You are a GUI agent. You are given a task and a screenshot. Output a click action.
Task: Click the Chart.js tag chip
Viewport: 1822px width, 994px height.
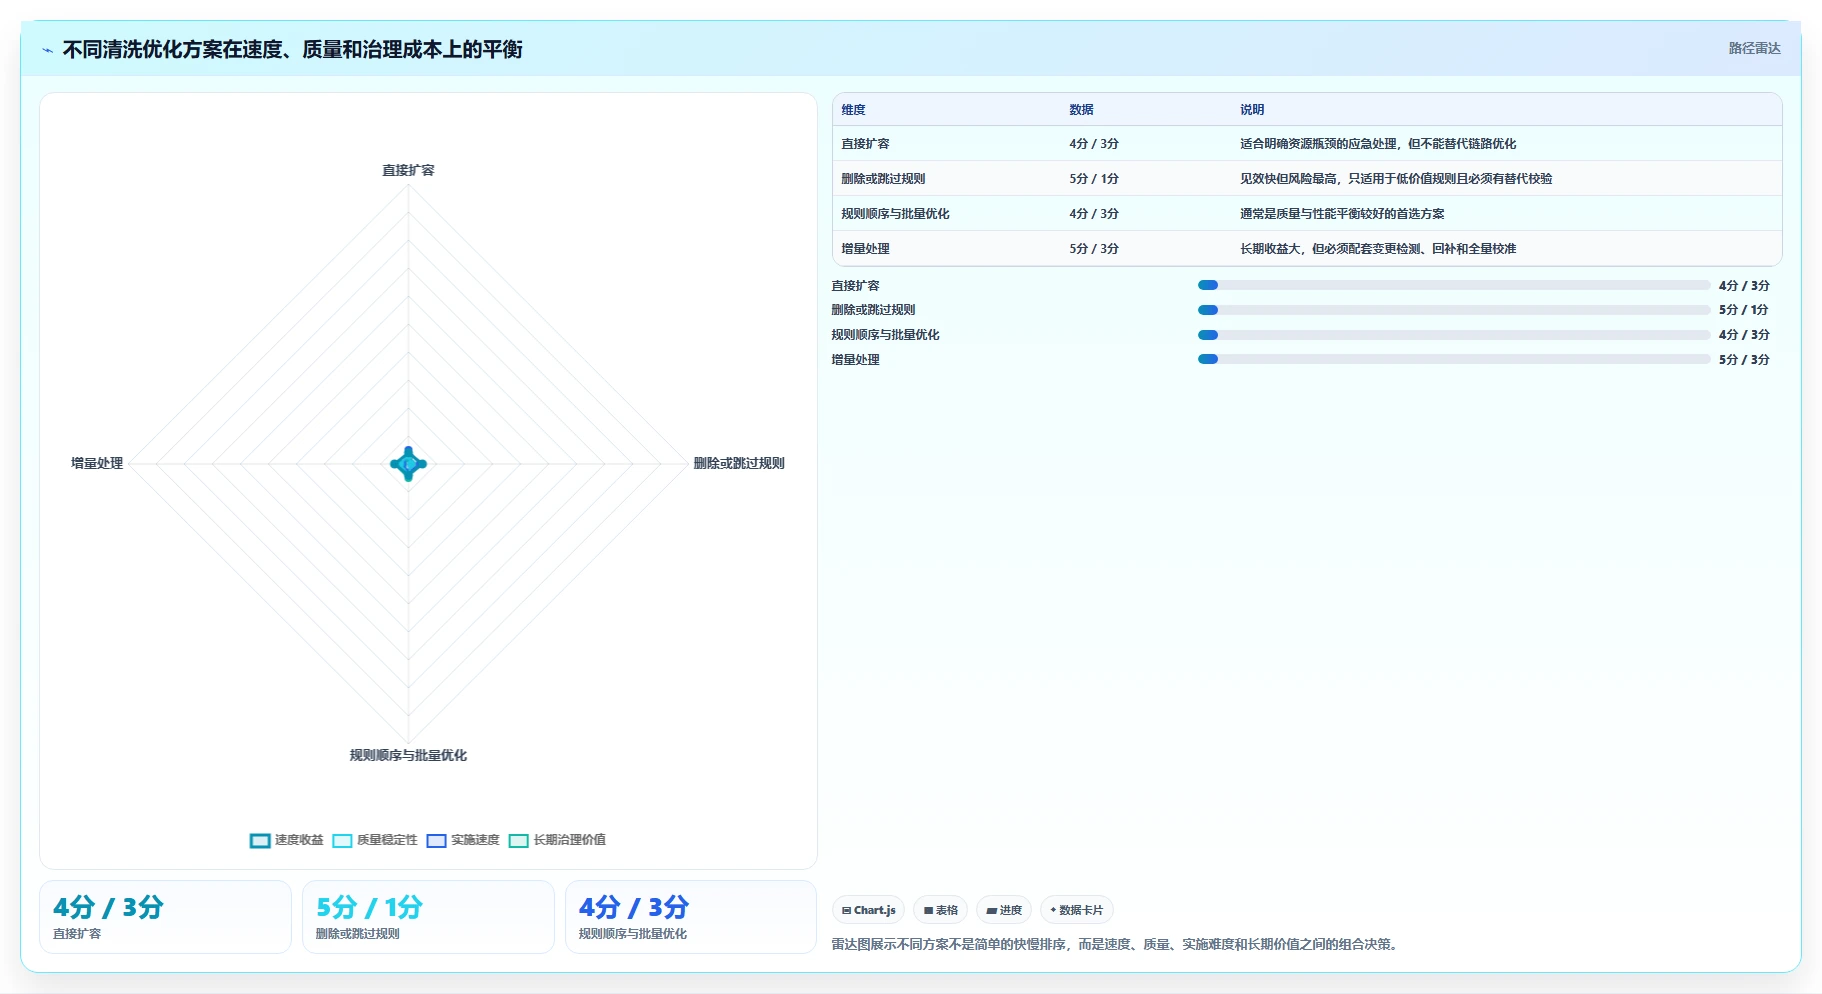[868, 910]
